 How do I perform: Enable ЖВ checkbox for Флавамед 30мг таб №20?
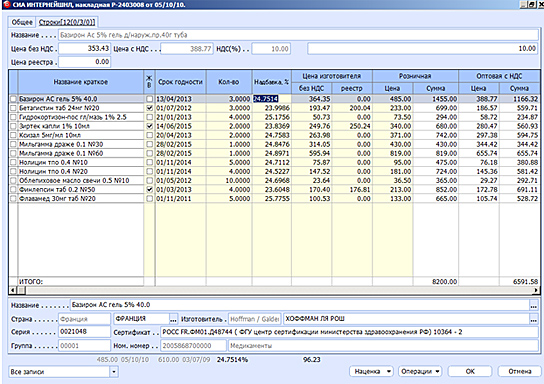click(149, 198)
